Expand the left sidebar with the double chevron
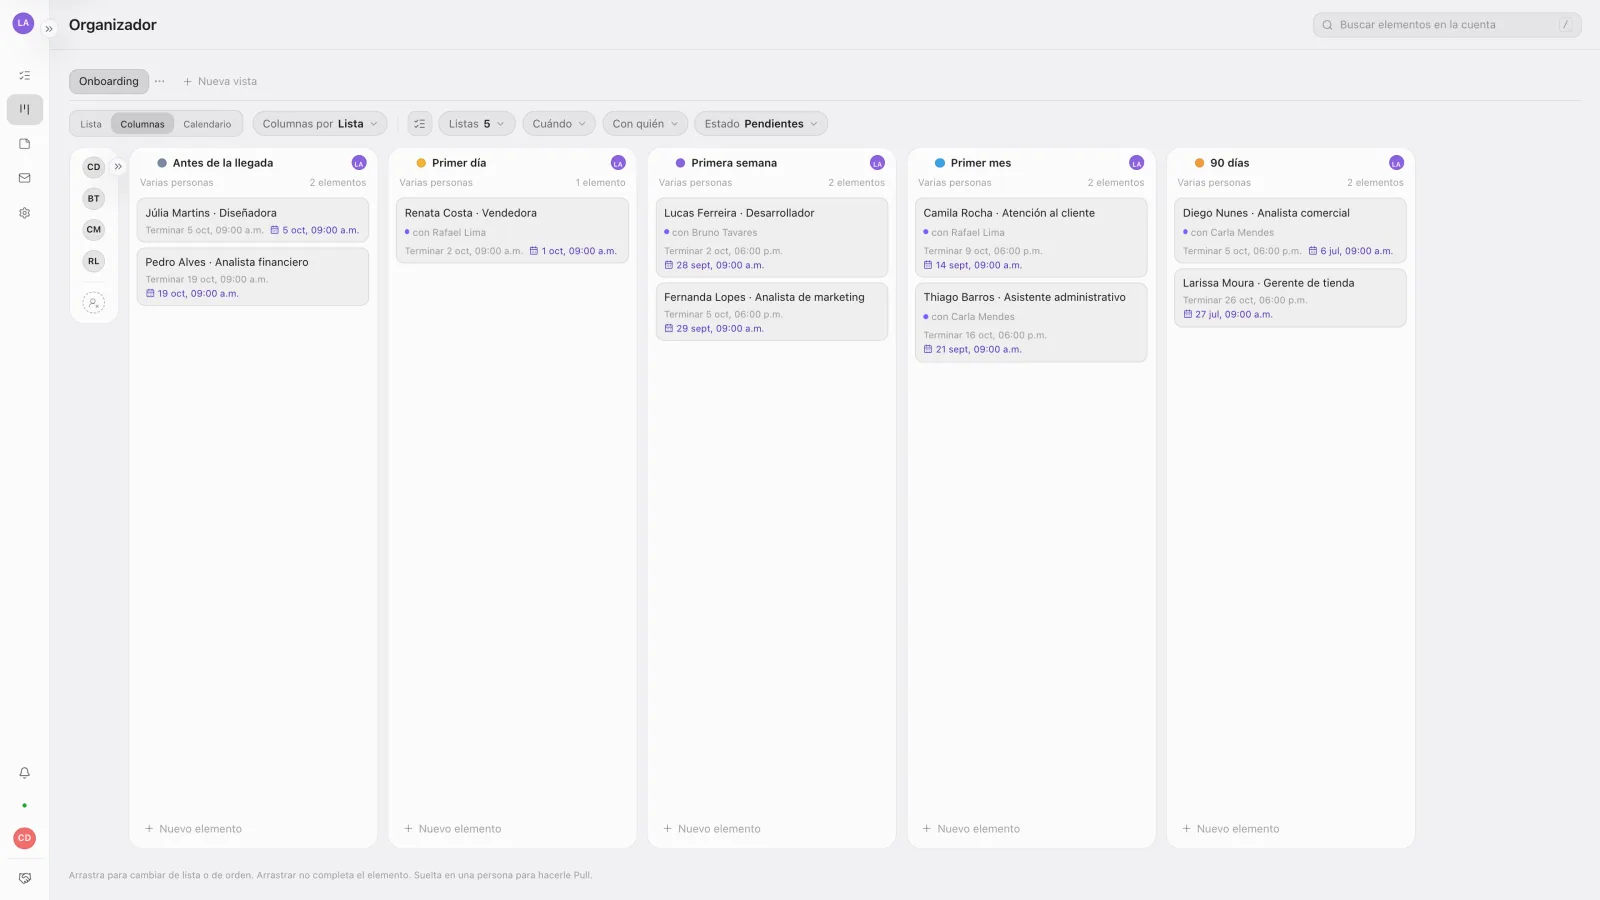Image resolution: width=1600 pixels, height=900 pixels. [x=49, y=29]
